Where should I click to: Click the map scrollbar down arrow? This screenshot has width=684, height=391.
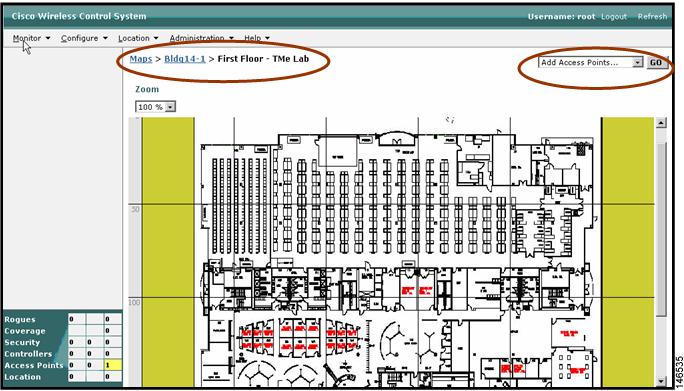point(661,381)
